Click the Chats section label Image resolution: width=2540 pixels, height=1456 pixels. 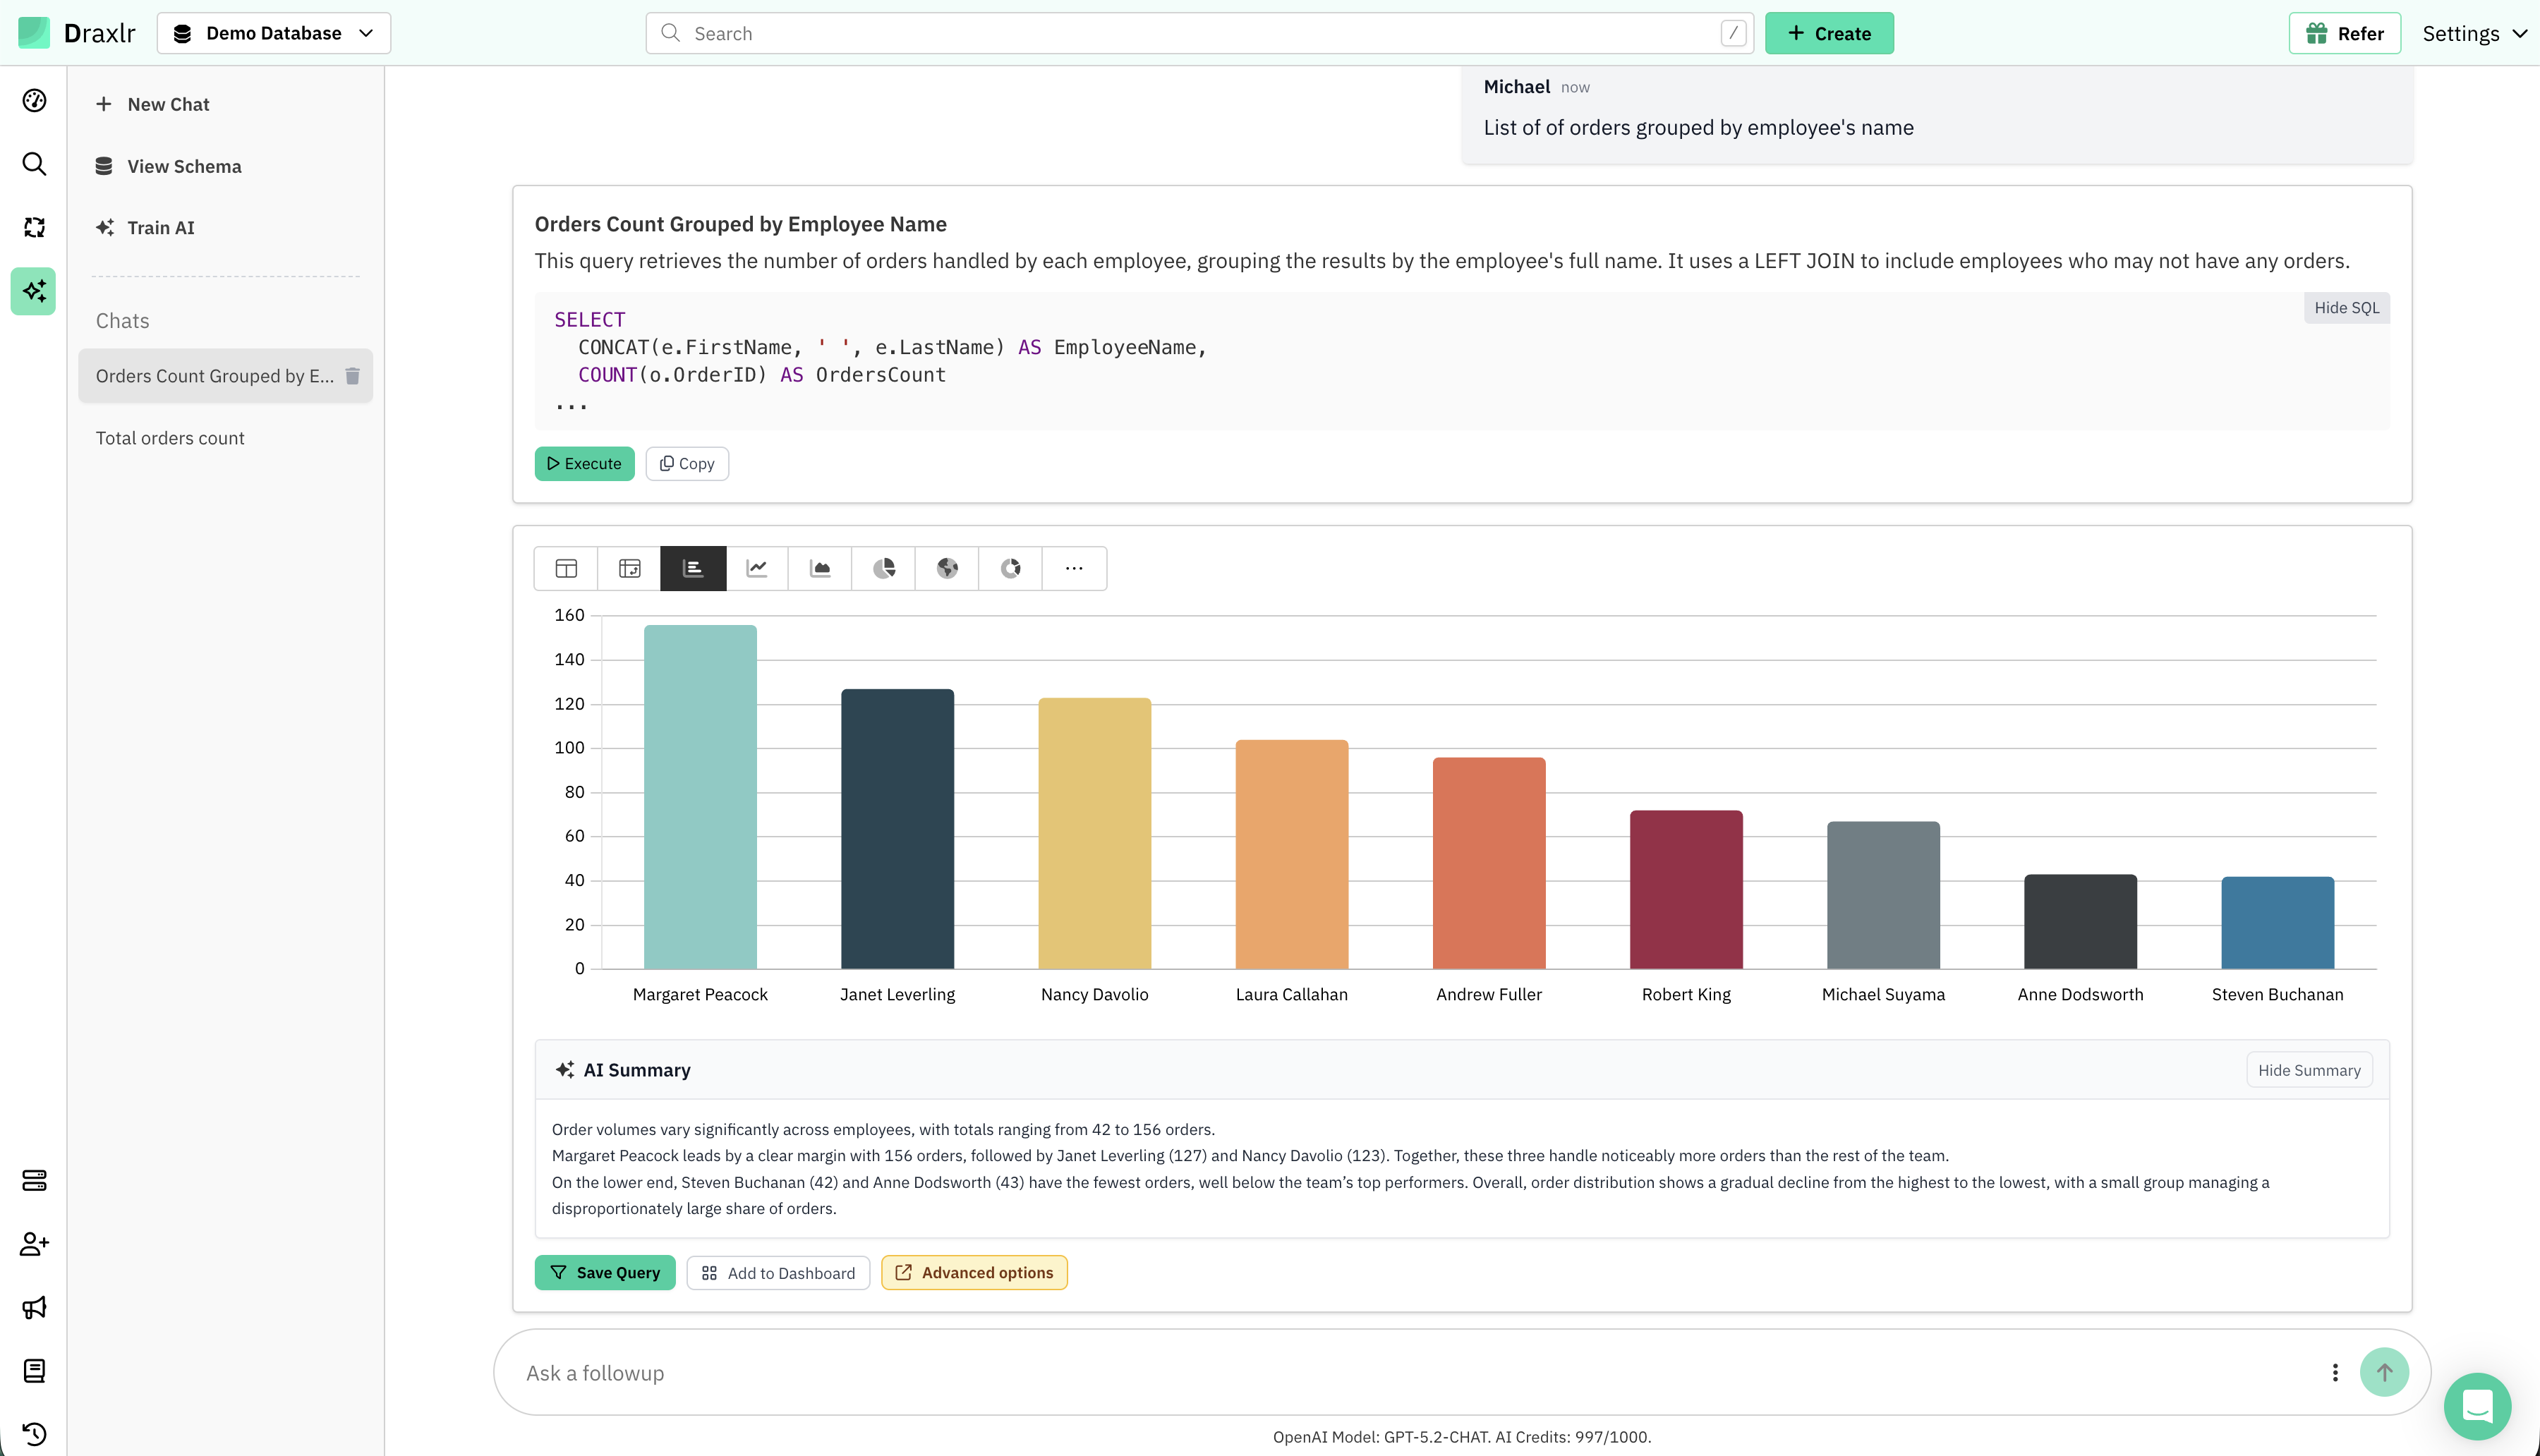pyautogui.click(x=122, y=321)
